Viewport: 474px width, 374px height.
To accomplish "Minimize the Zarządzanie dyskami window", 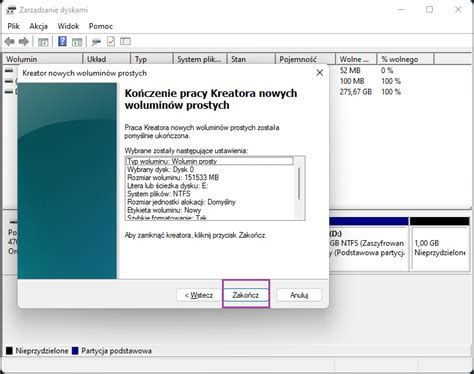I will (401, 10).
